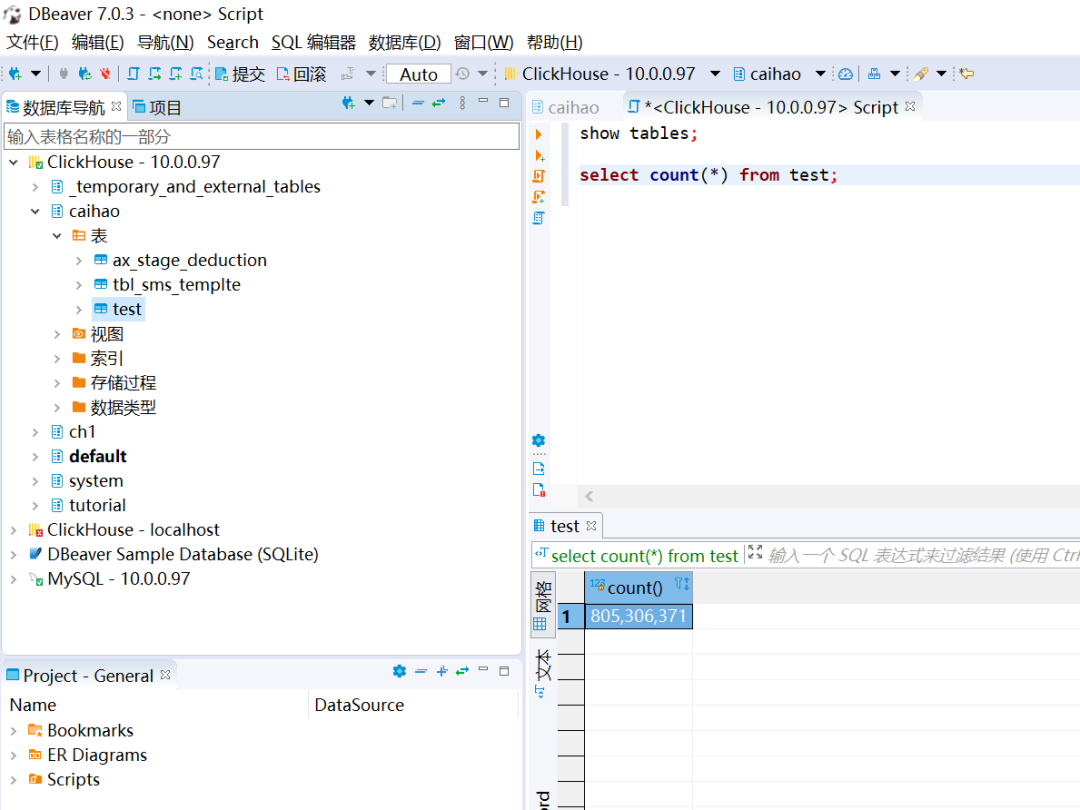Click the Auto transaction mode box

point(419,74)
